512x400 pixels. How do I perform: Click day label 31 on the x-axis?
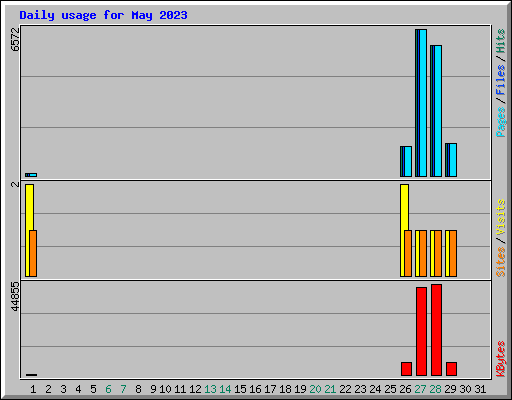[480, 389]
